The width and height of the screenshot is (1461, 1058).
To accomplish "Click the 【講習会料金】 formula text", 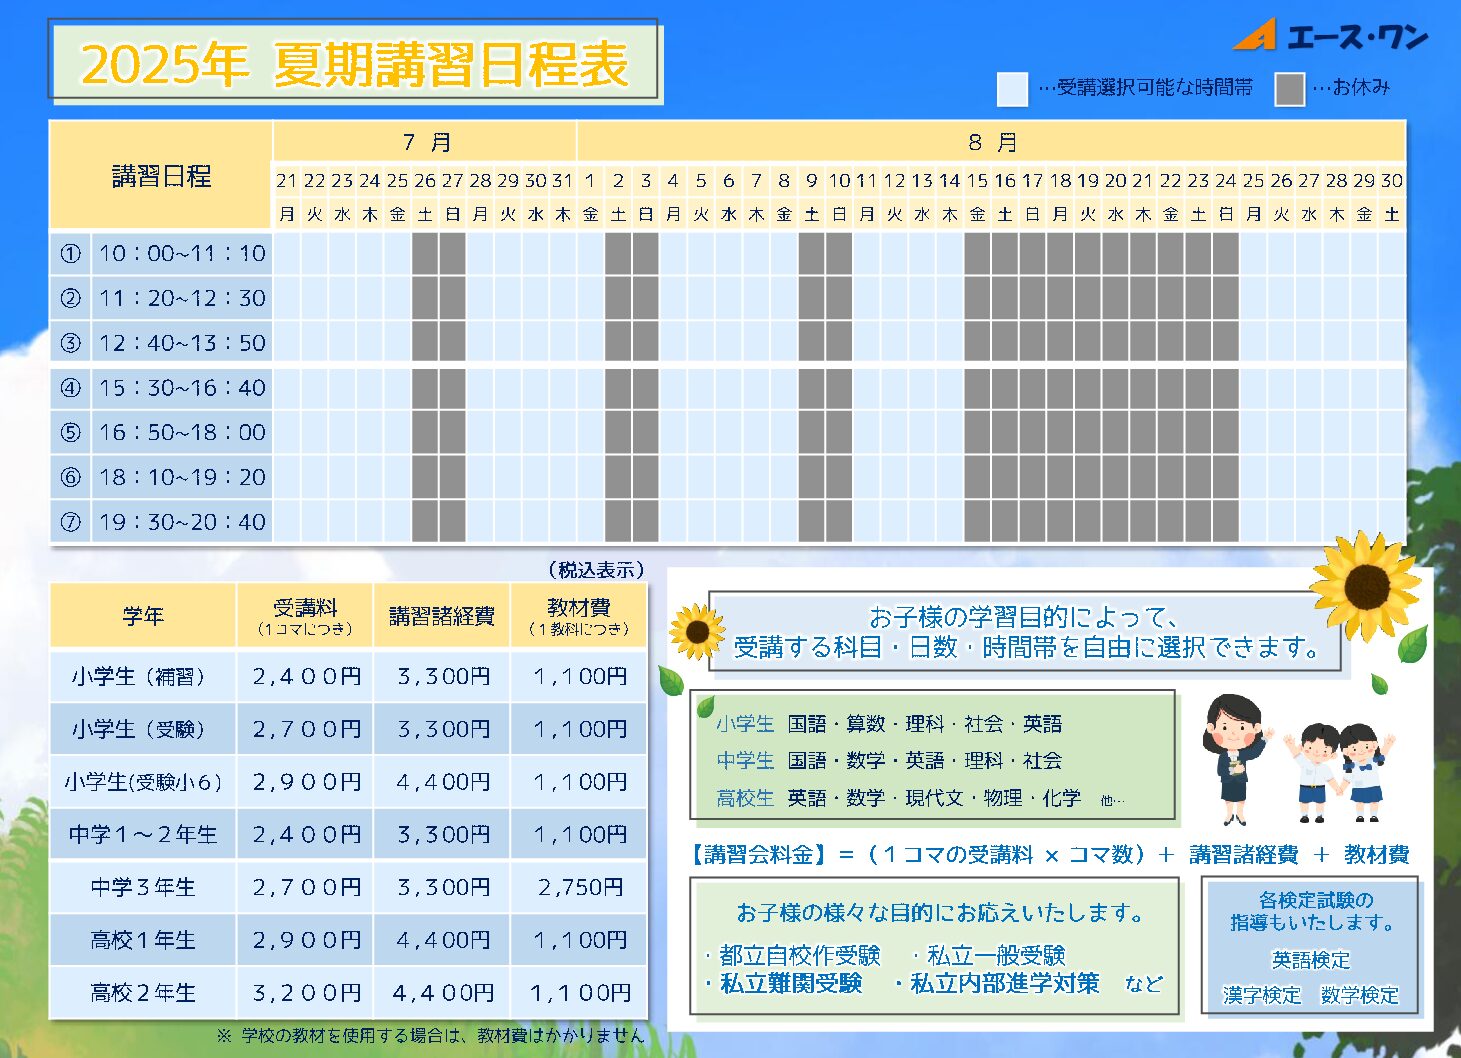I will (x=1048, y=855).
